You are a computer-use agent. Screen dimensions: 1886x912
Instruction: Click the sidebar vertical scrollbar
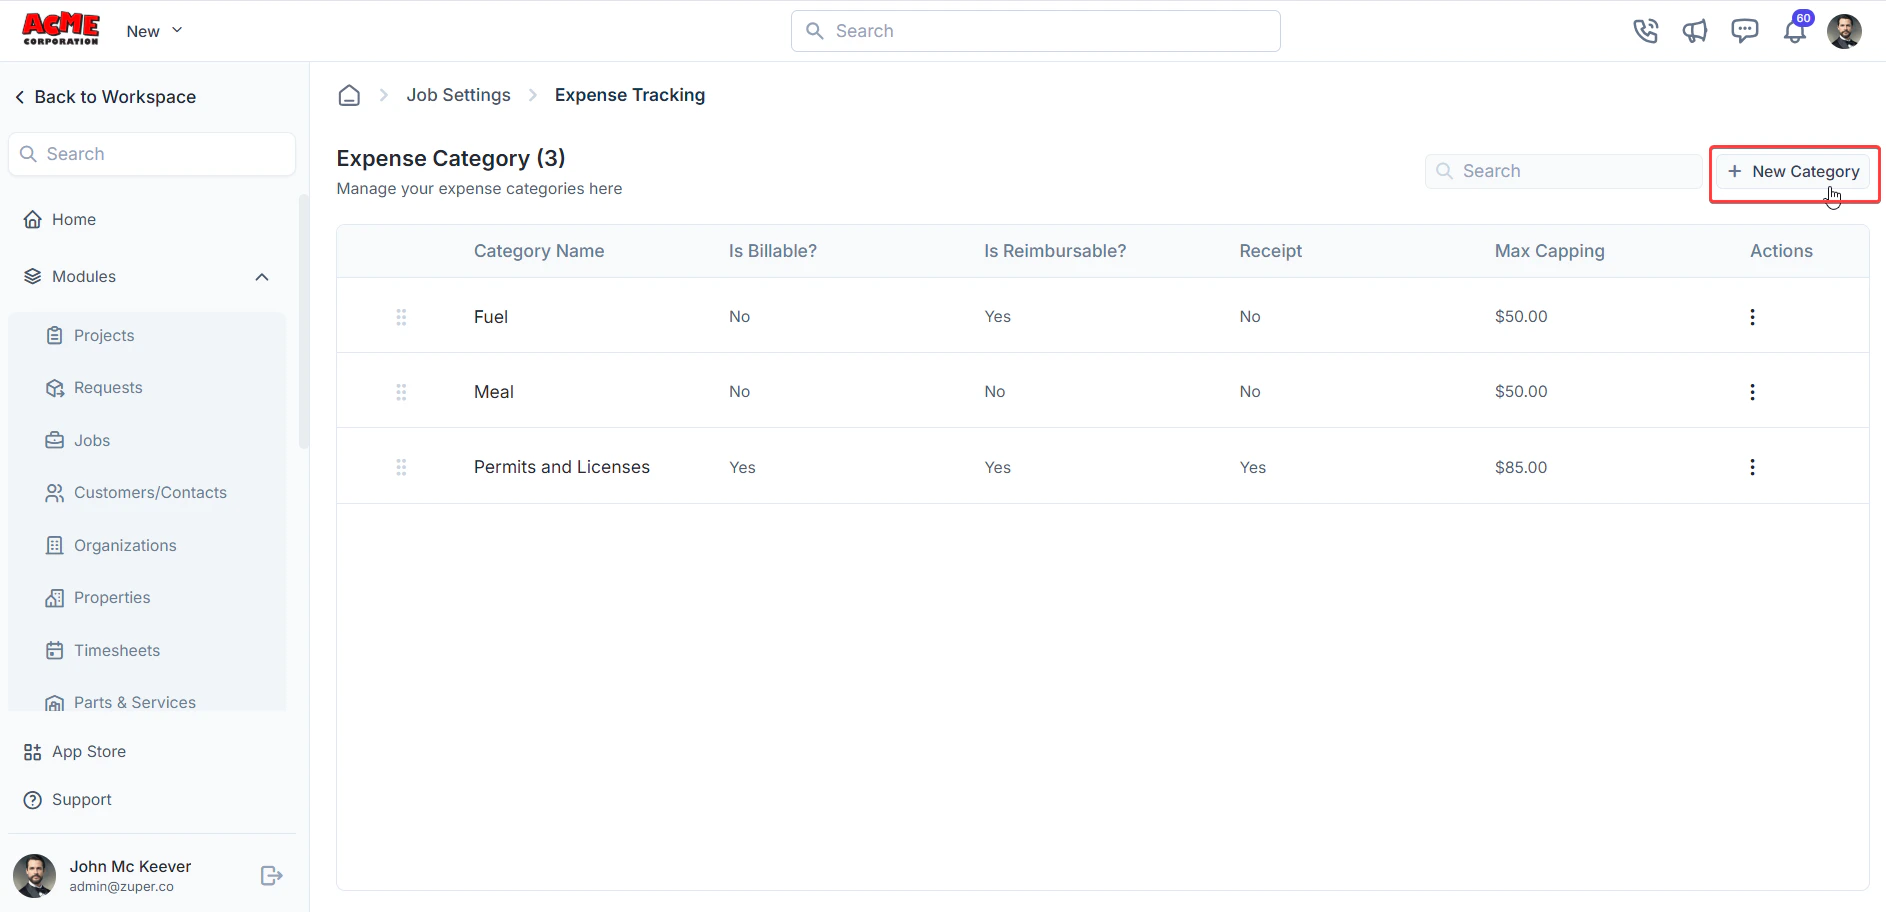[304, 322]
